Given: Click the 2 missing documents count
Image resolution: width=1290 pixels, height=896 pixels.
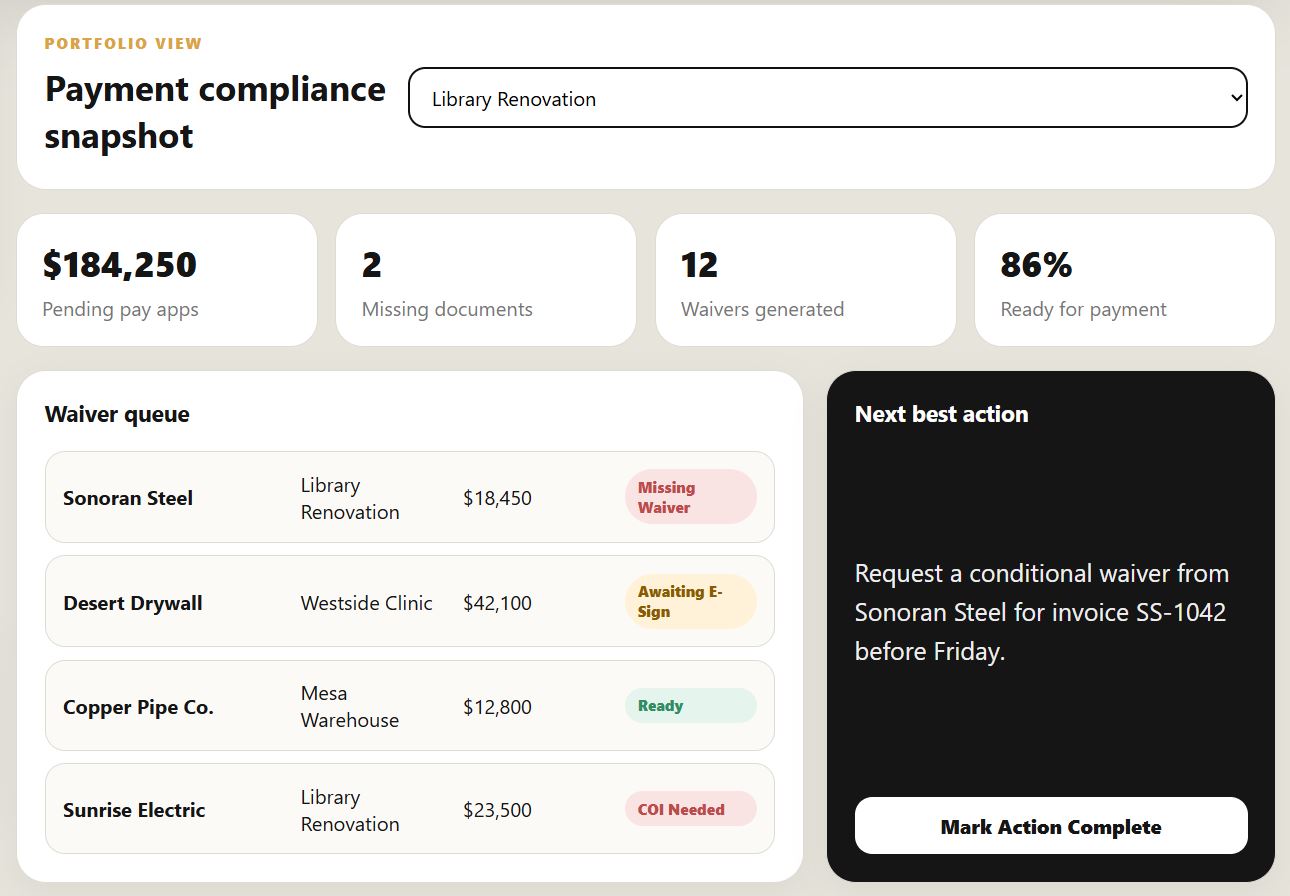Looking at the screenshot, I should pyautogui.click(x=372, y=265).
